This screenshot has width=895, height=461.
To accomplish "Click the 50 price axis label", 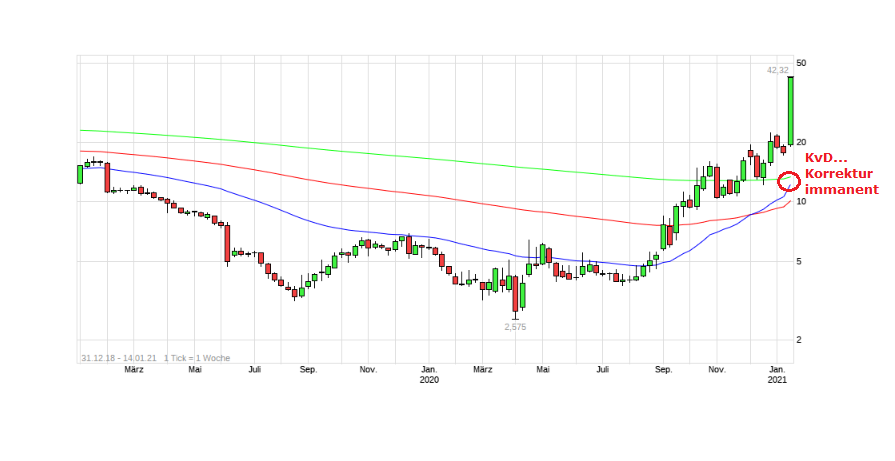I will [801, 63].
